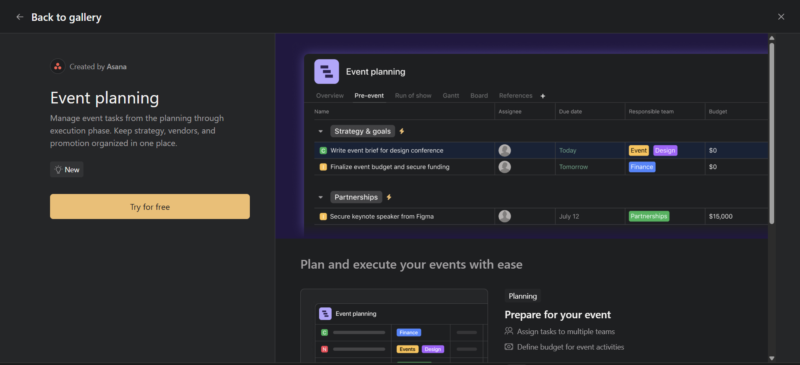The image size is (800, 365).
Task: Click the Events tag in lower thumbnail
Action: point(407,349)
